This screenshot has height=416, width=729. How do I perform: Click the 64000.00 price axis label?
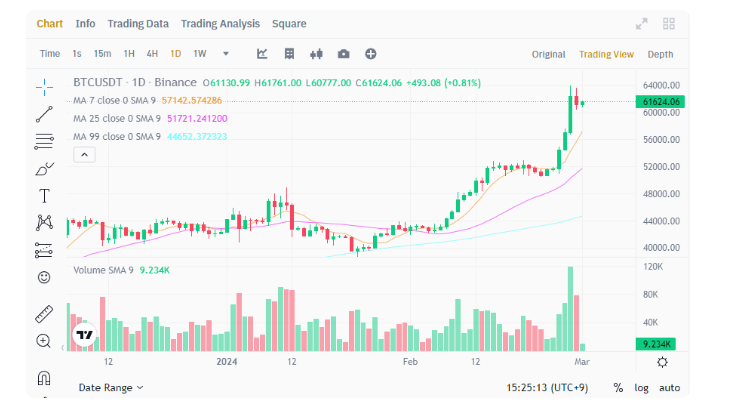click(x=661, y=85)
